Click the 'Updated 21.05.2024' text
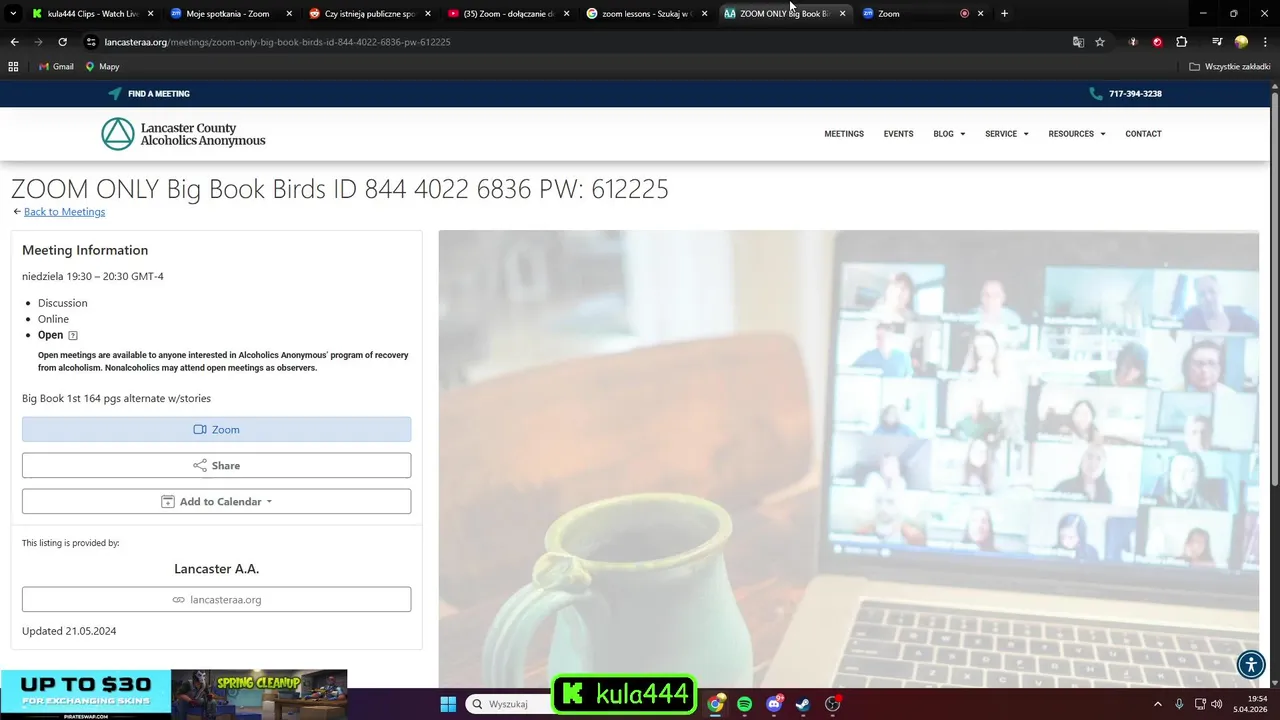This screenshot has height=720, width=1280. click(69, 631)
